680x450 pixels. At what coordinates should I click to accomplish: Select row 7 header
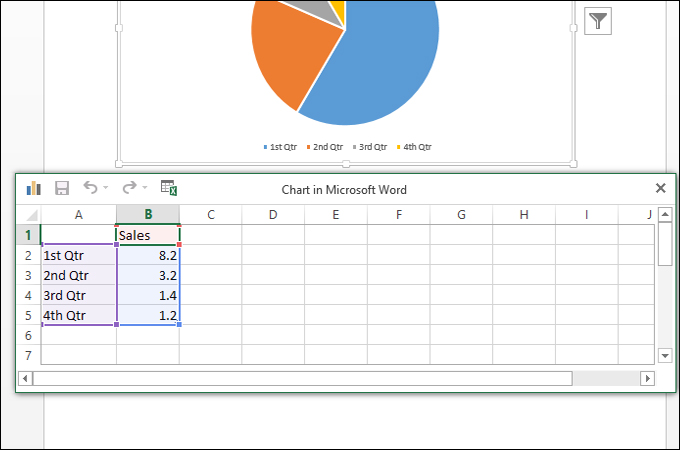pyautogui.click(x=28, y=355)
